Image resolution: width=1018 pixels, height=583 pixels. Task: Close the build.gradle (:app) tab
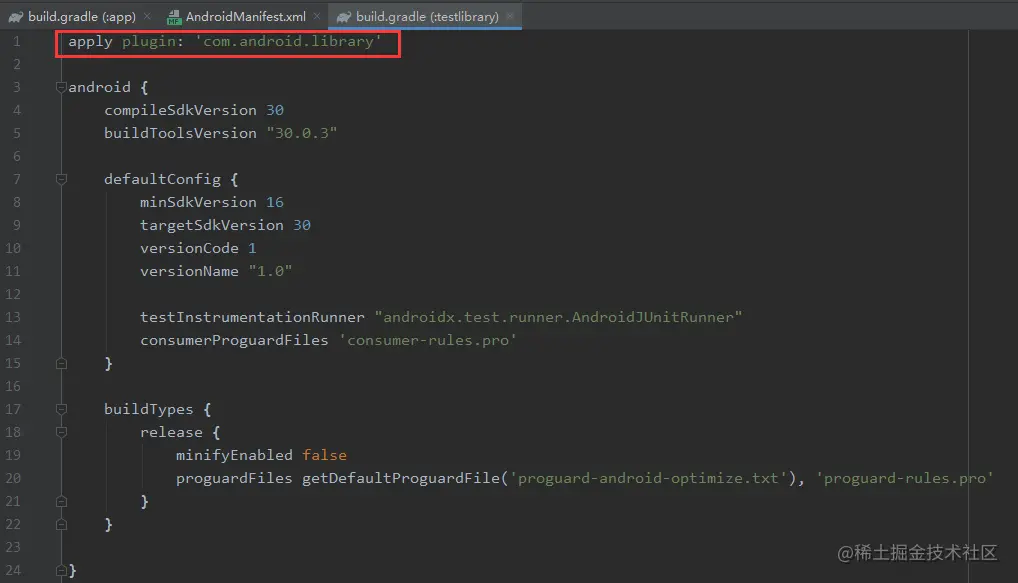point(147,16)
